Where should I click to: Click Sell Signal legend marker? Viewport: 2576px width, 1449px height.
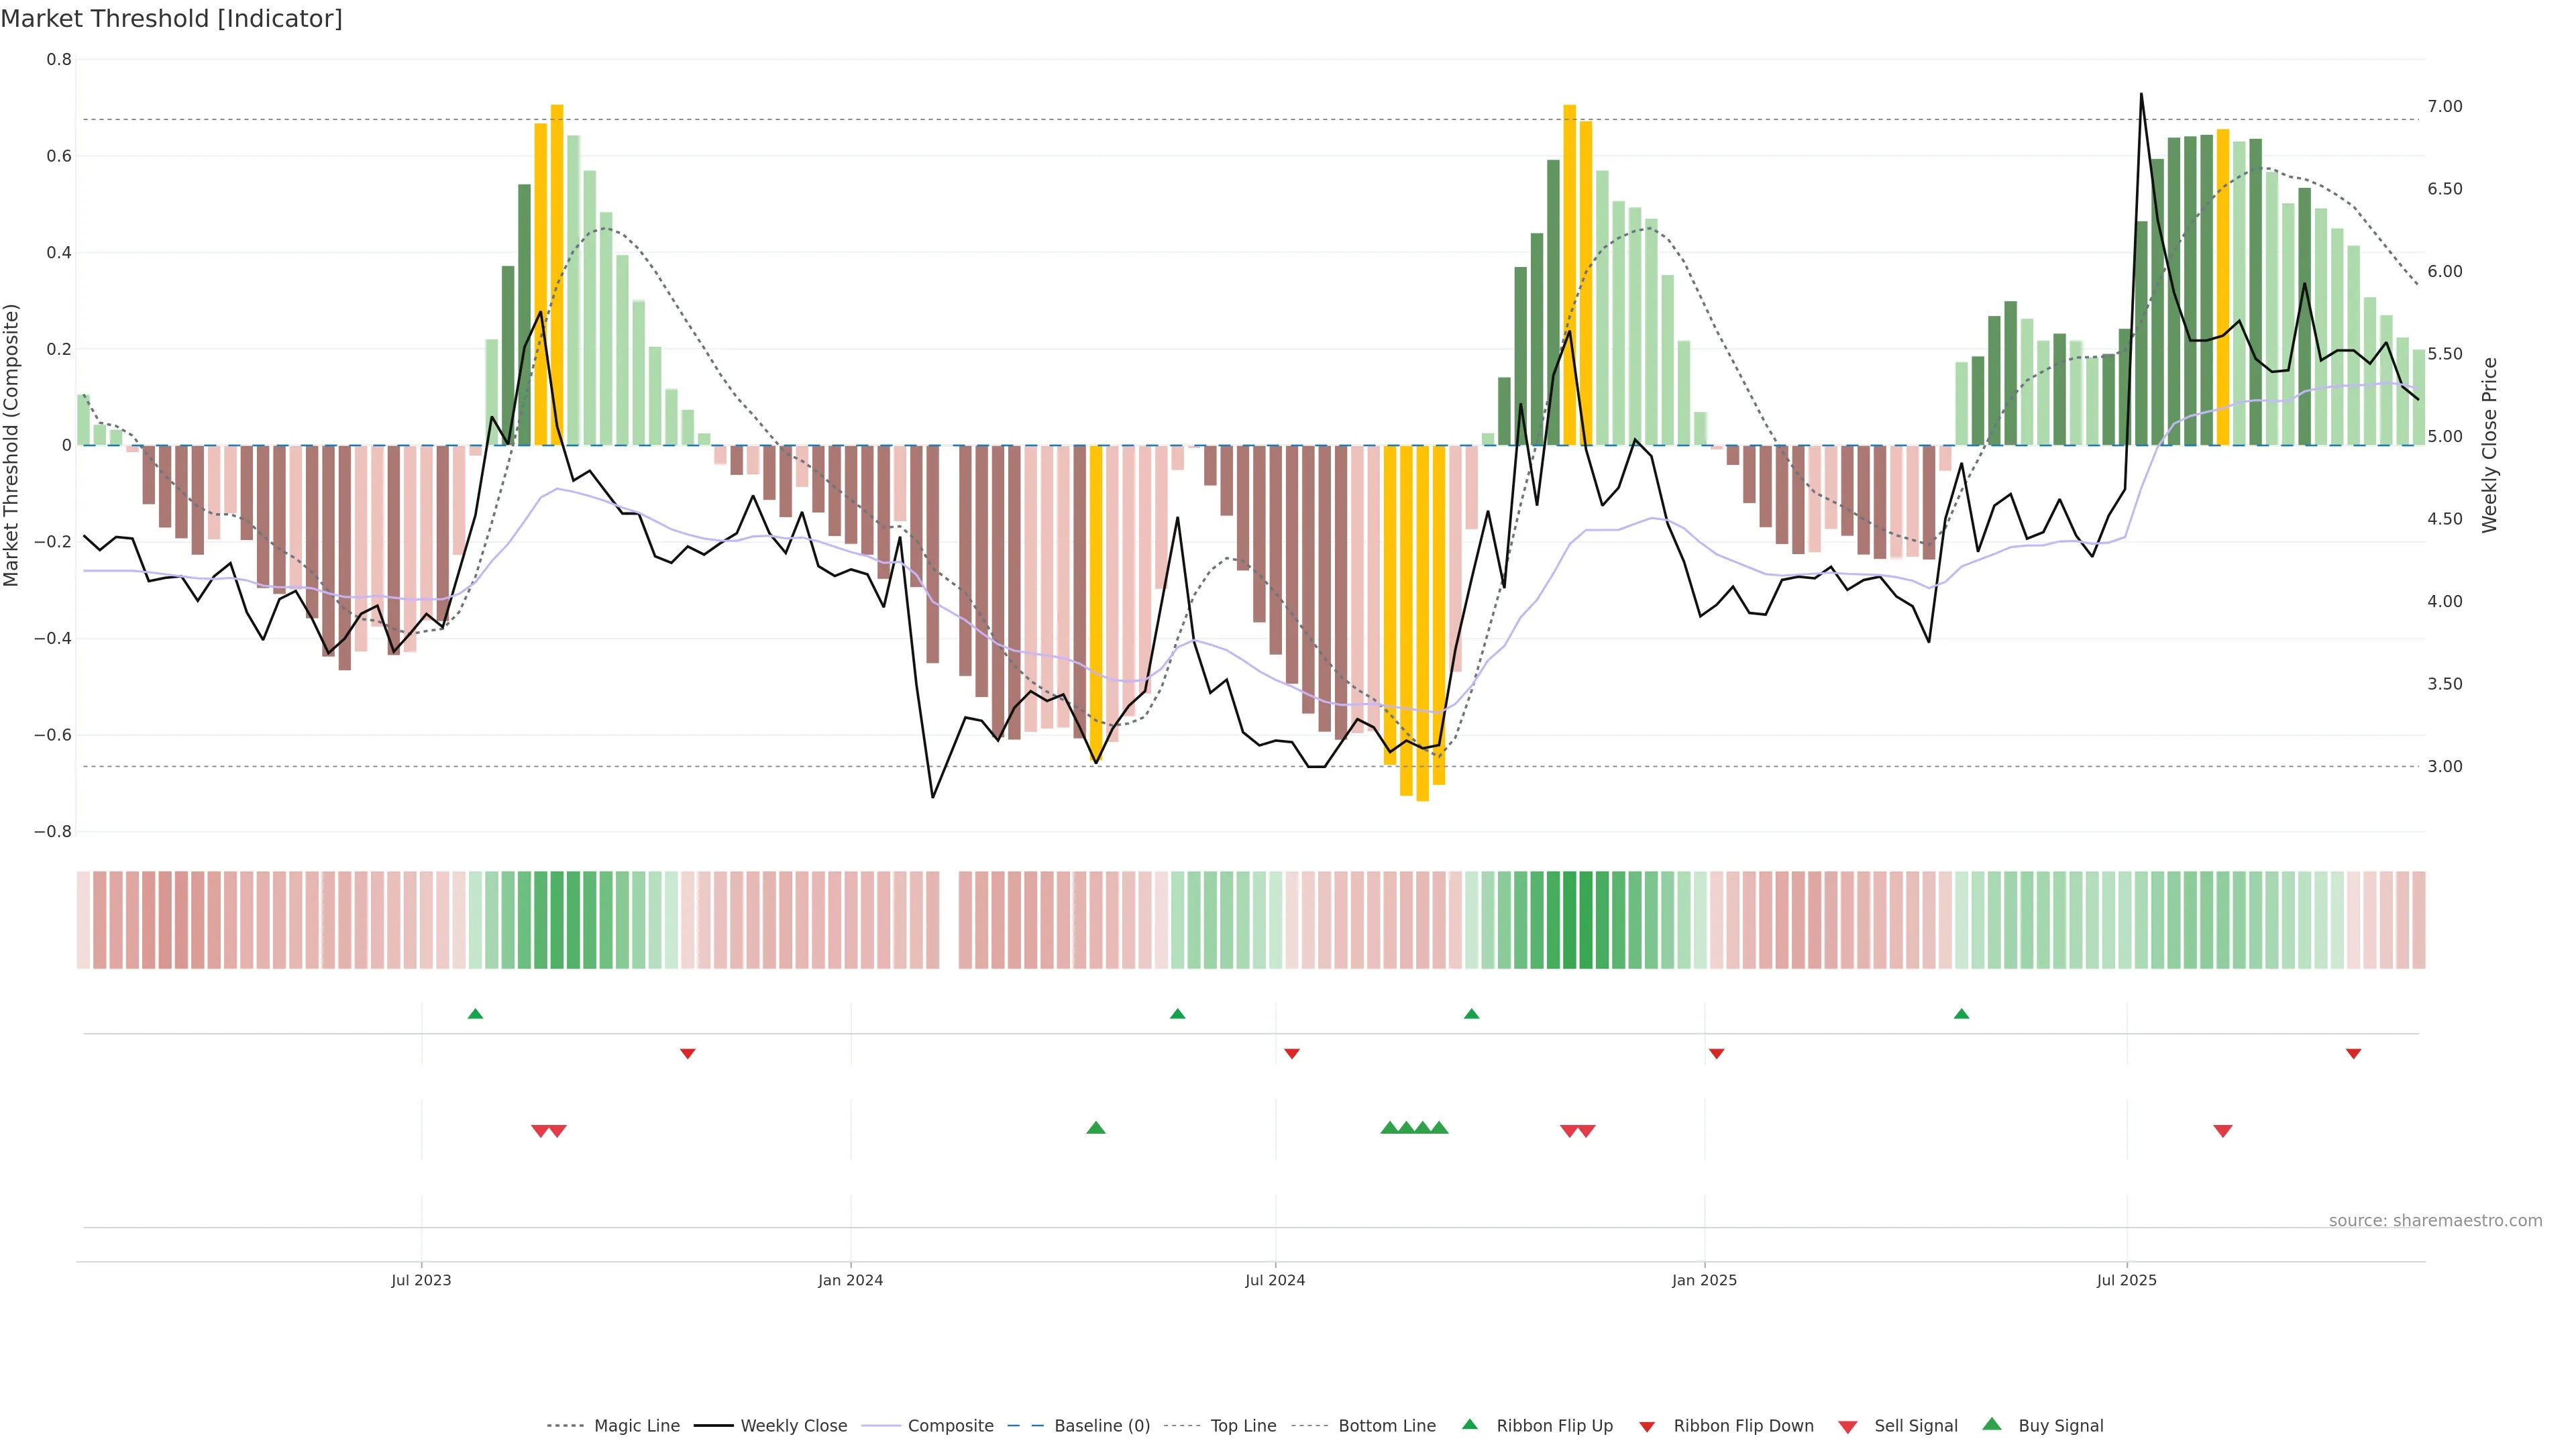coord(1848,1427)
